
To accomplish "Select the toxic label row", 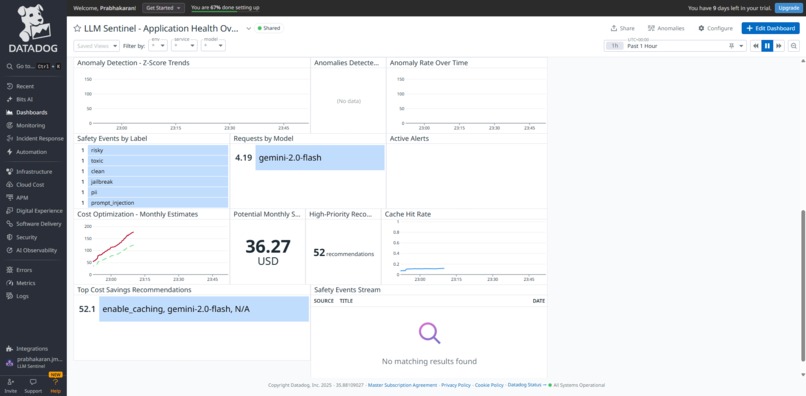I will click(158, 160).
